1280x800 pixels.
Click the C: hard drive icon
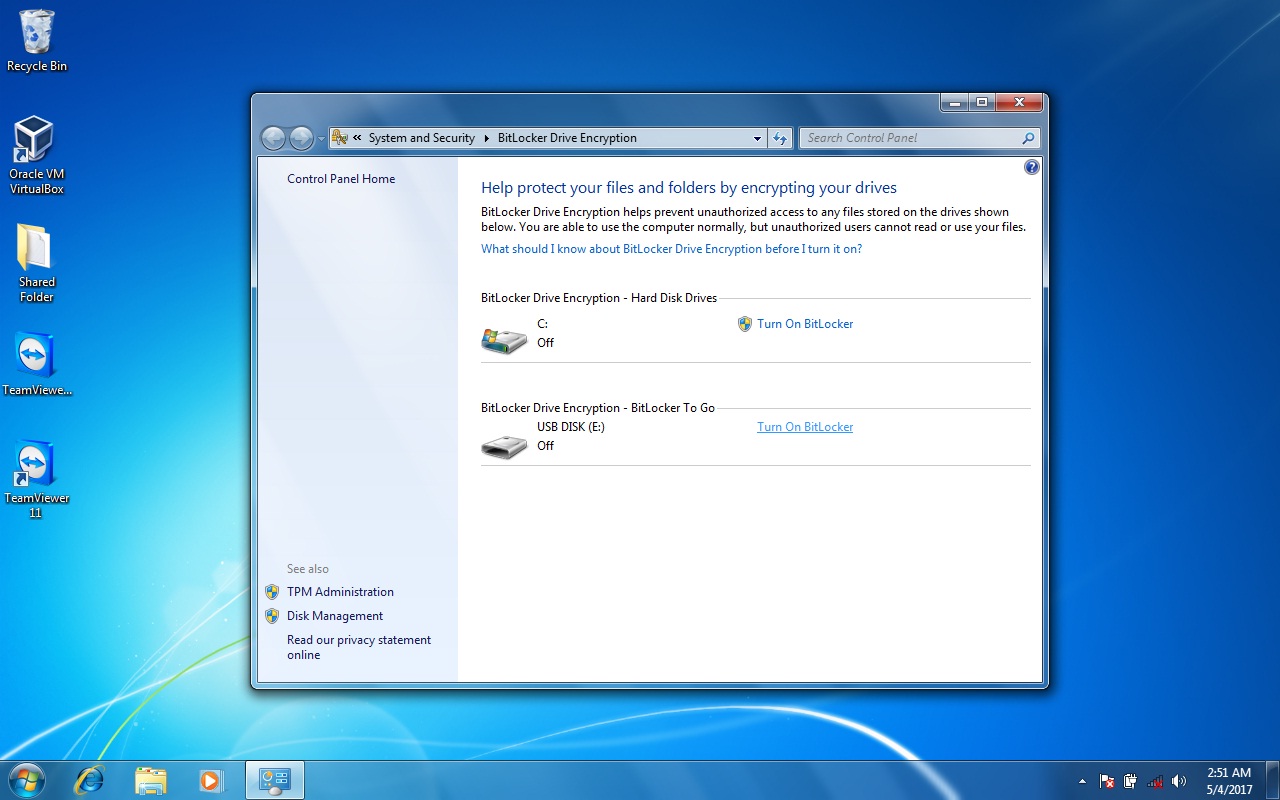(504, 340)
